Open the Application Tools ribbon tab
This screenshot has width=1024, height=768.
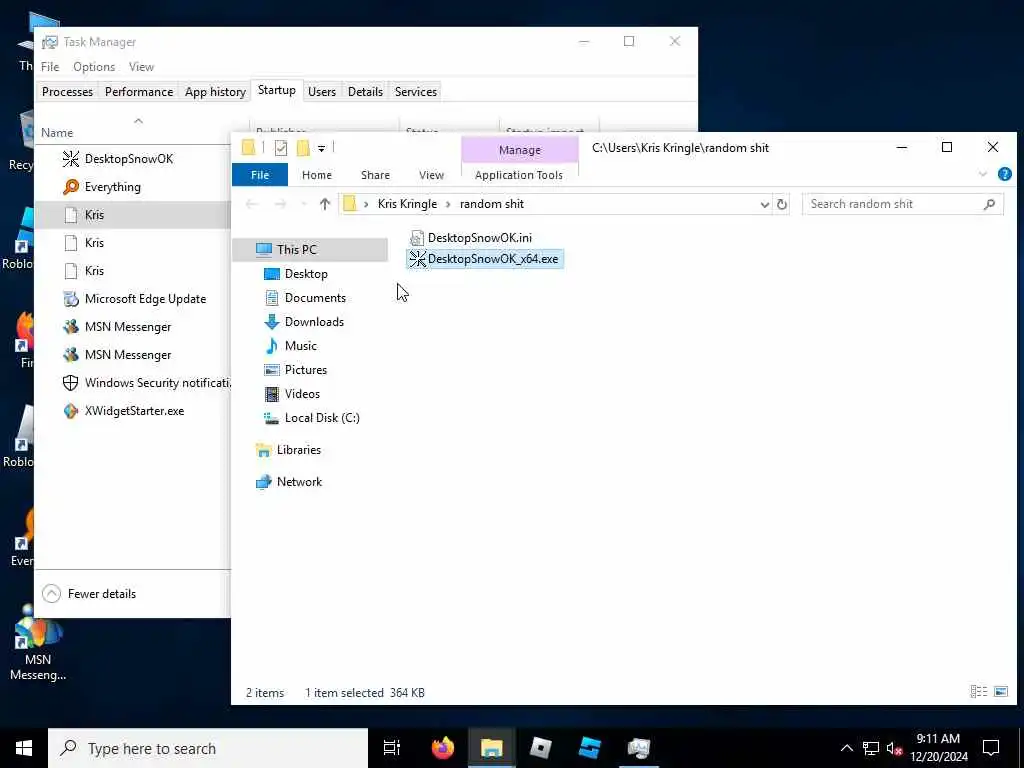coord(519,175)
